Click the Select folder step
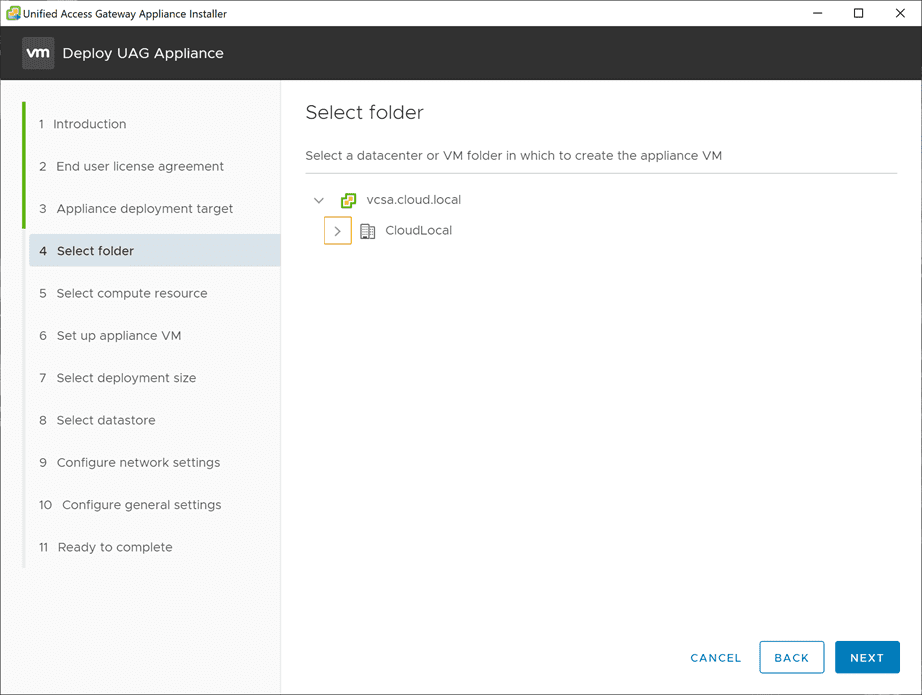922x695 pixels. coord(95,251)
